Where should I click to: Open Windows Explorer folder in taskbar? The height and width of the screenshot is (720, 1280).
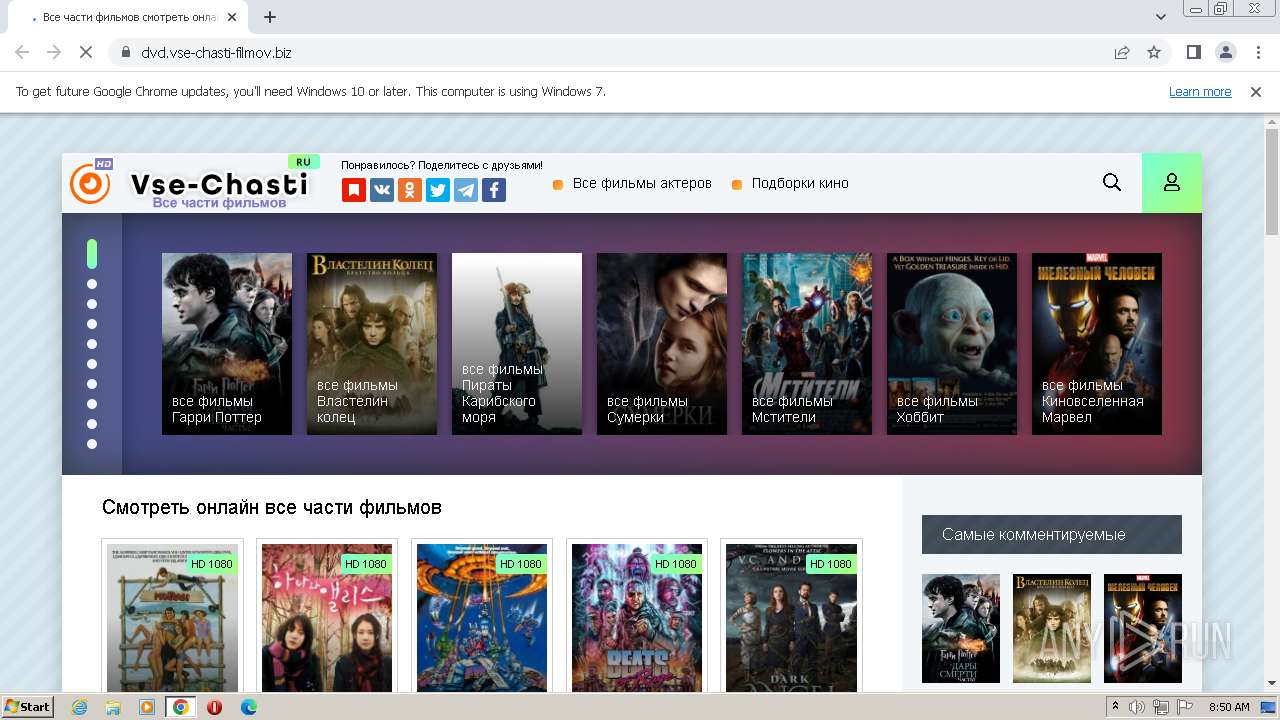[x=113, y=707]
